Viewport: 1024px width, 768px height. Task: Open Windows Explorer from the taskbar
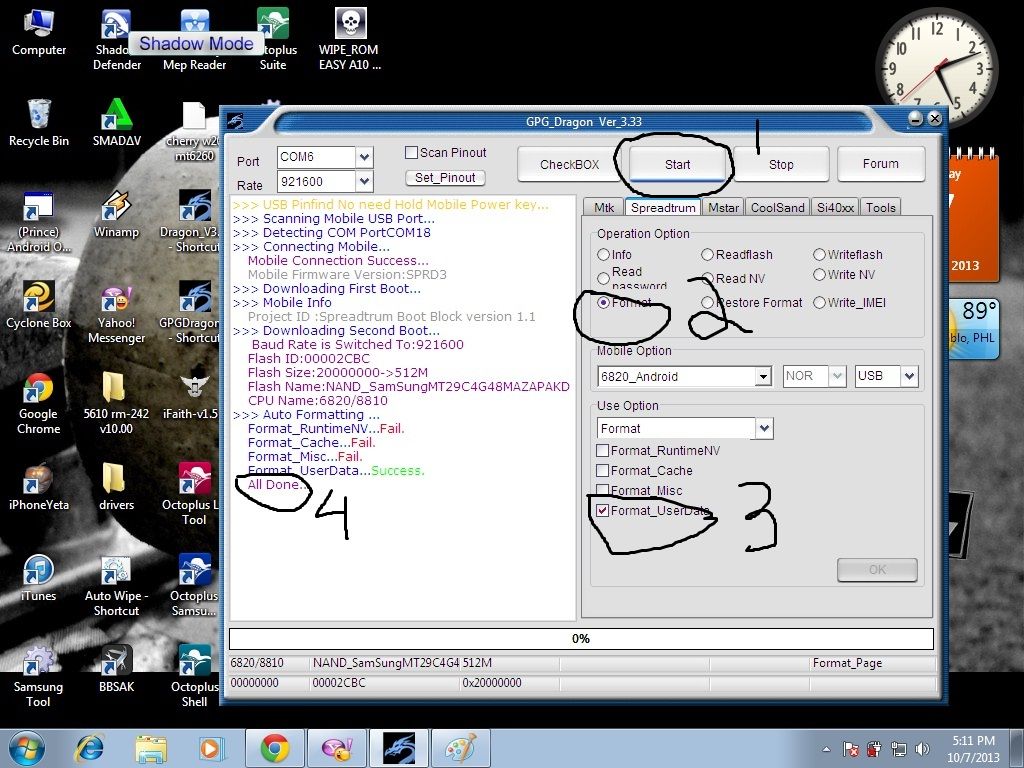click(x=151, y=748)
